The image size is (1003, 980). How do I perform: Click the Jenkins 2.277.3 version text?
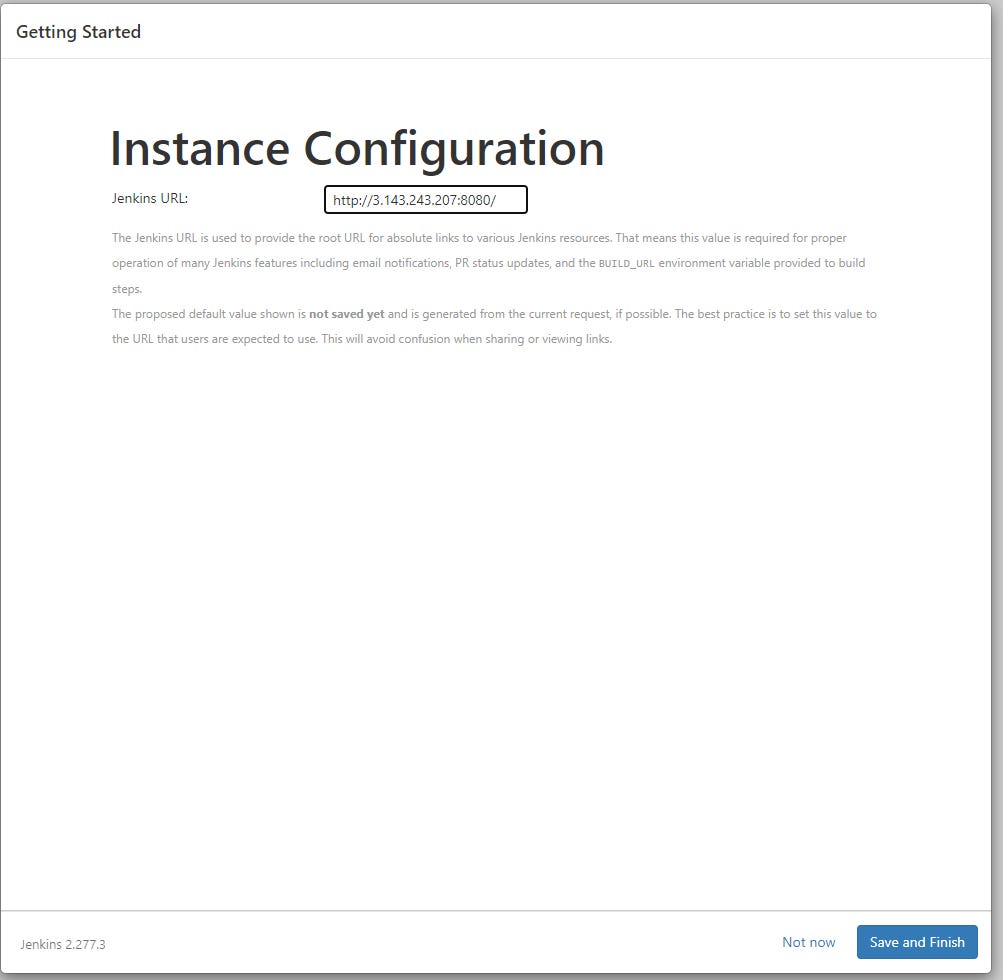pyautogui.click(x=63, y=944)
